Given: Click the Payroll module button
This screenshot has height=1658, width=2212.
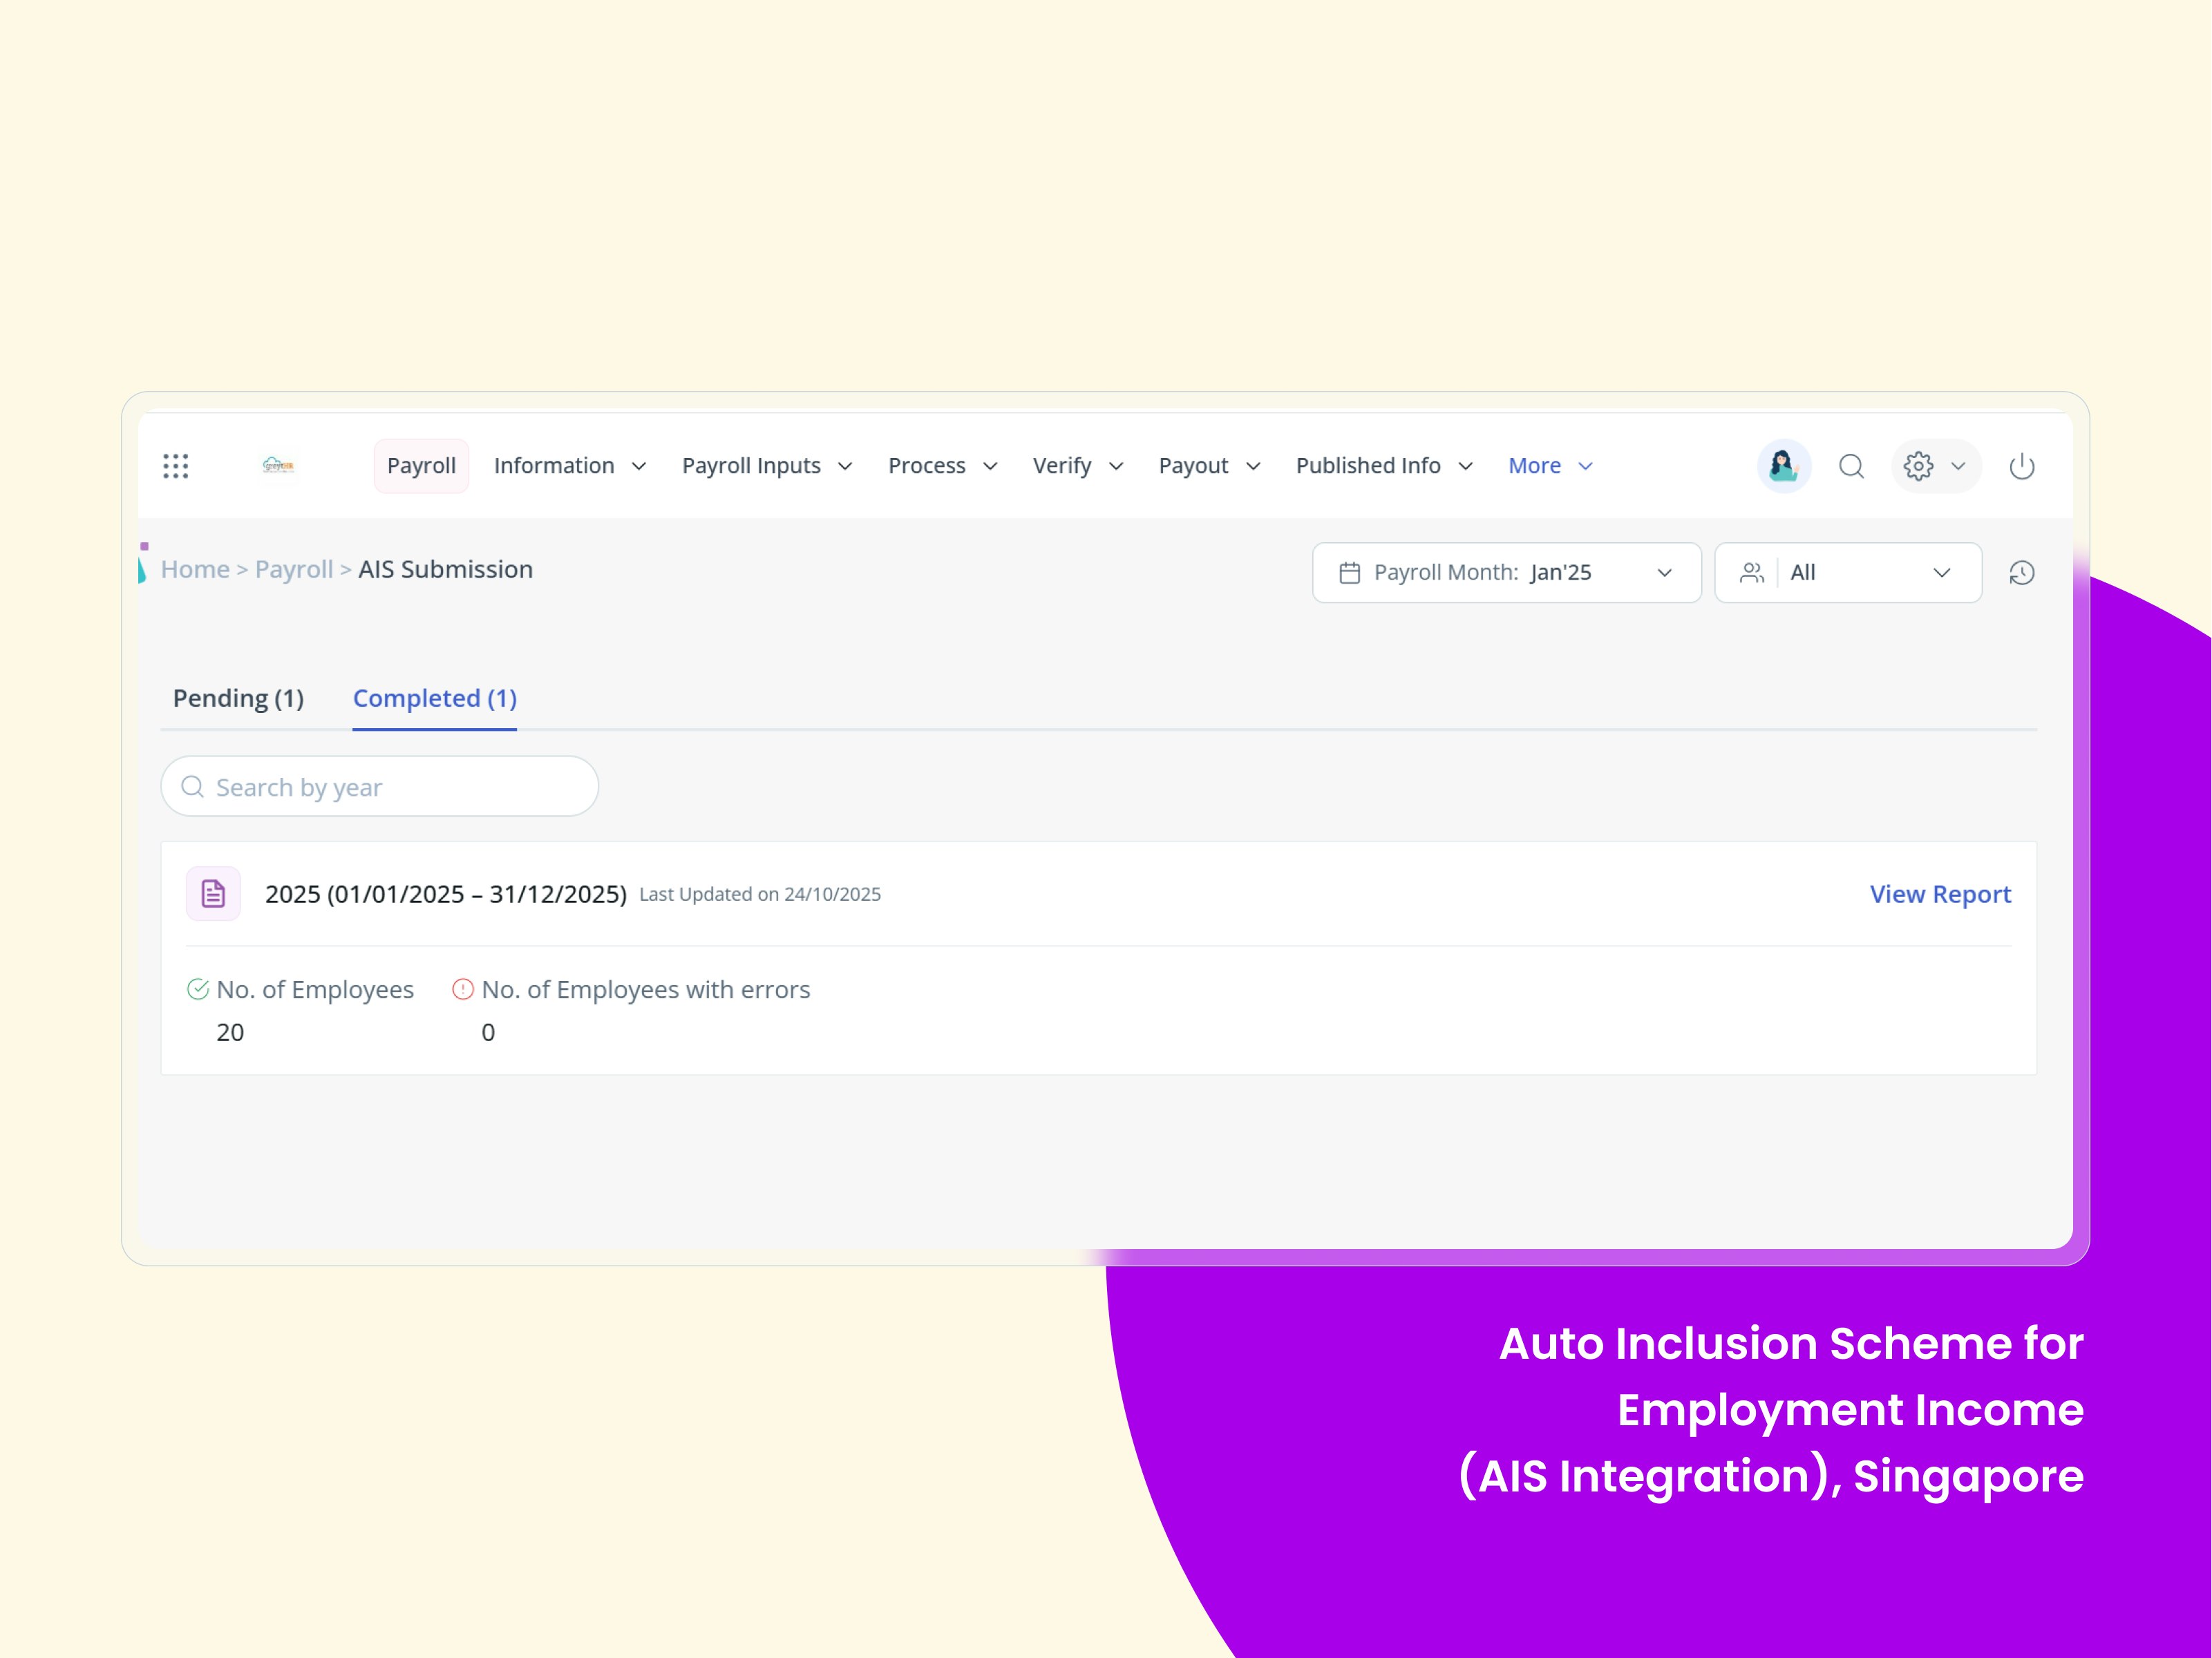Looking at the screenshot, I should click(421, 466).
